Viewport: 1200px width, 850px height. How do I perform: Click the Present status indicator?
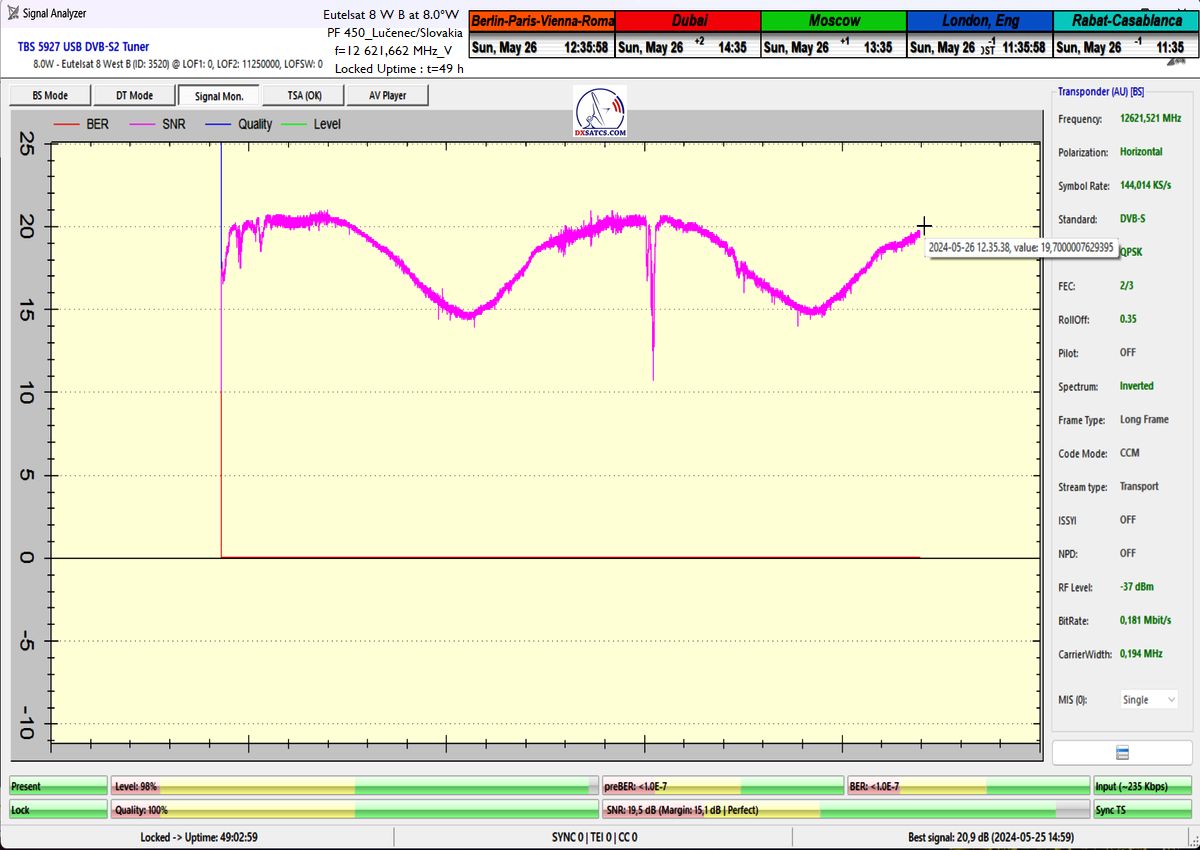57,787
